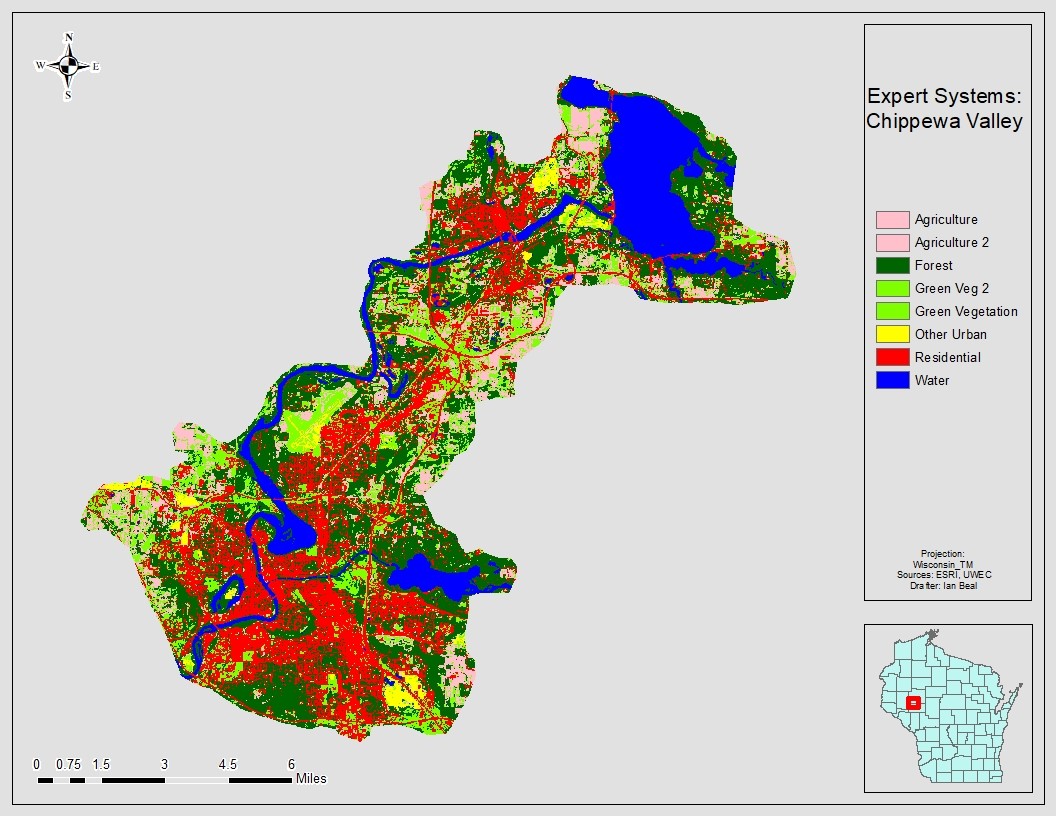
Task: Select the Water legend swatch
Action: (x=890, y=380)
